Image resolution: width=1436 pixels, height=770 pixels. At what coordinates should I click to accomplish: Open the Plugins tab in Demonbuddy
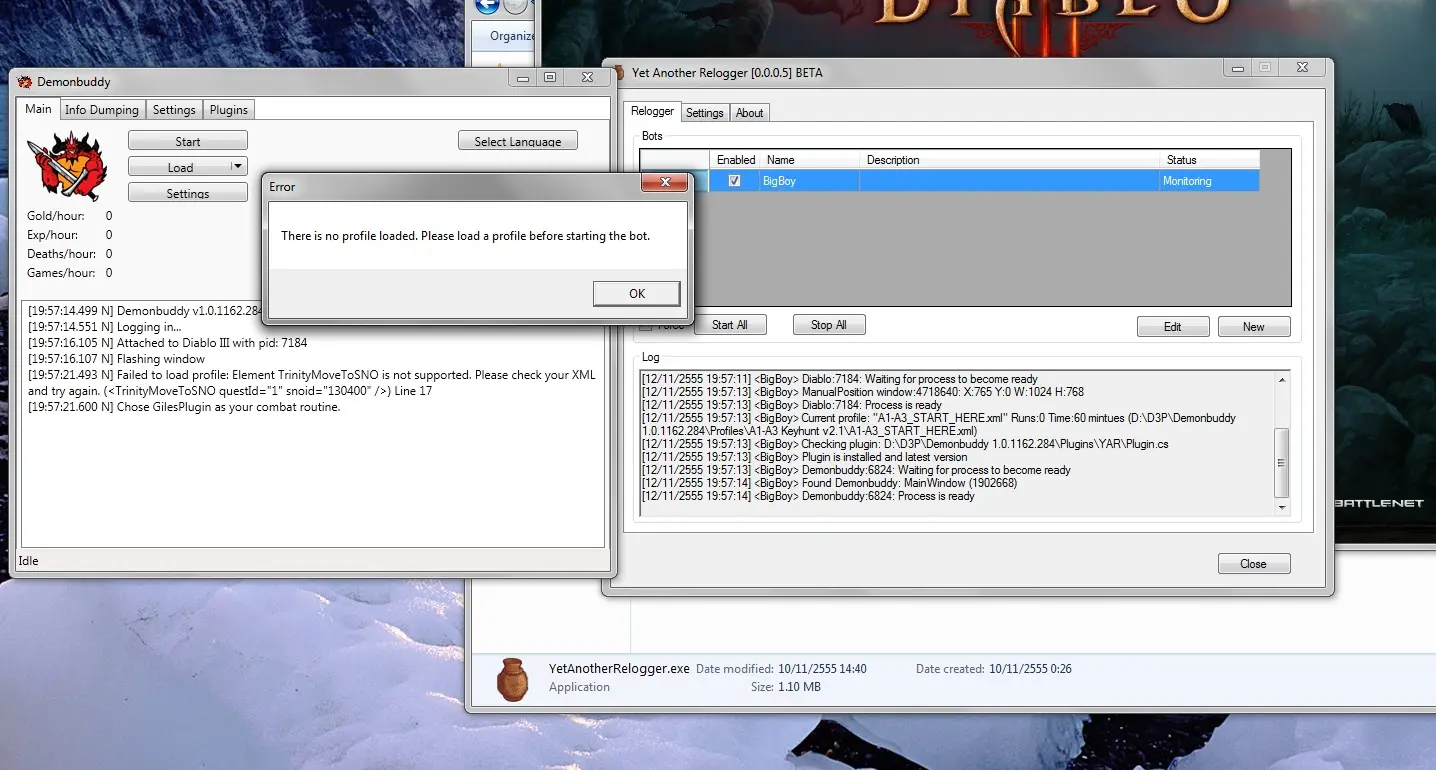229,110
